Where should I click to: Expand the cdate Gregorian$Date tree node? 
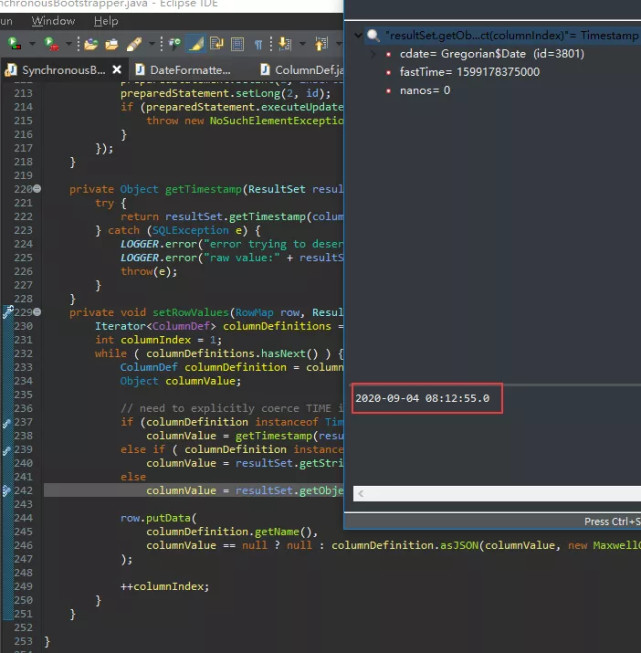point(374,53)
